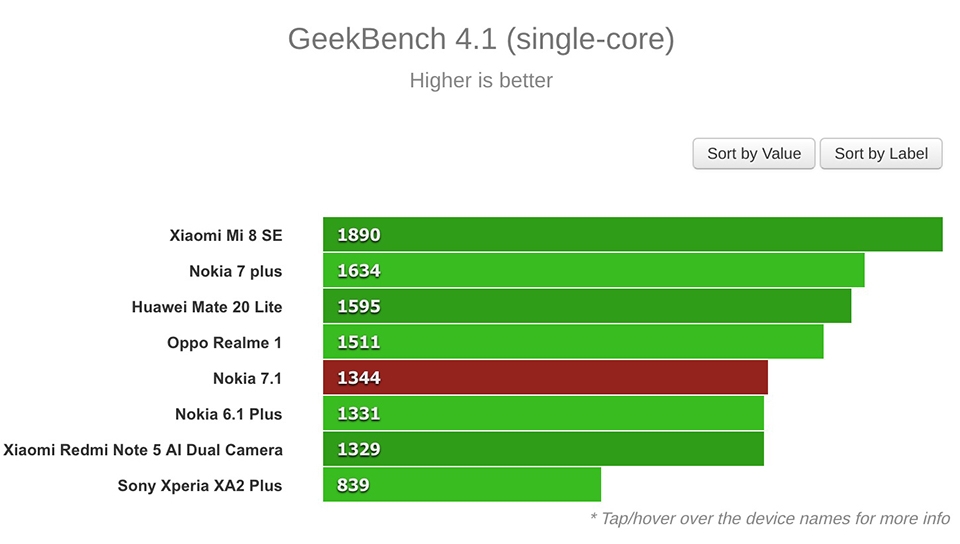Click the Sort by Value button
This screenshot has height=544, width=960.
754,154
